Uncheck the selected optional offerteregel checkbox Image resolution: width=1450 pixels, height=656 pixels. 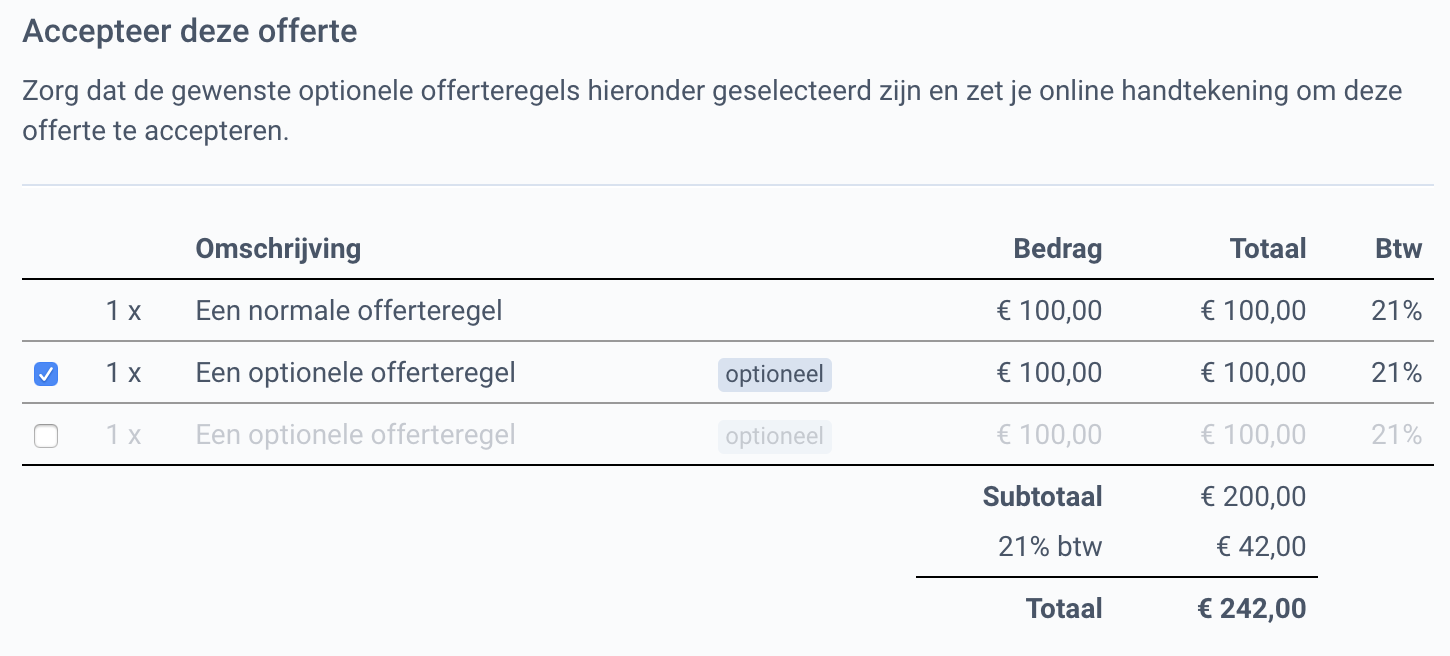[x=45, y=372]
